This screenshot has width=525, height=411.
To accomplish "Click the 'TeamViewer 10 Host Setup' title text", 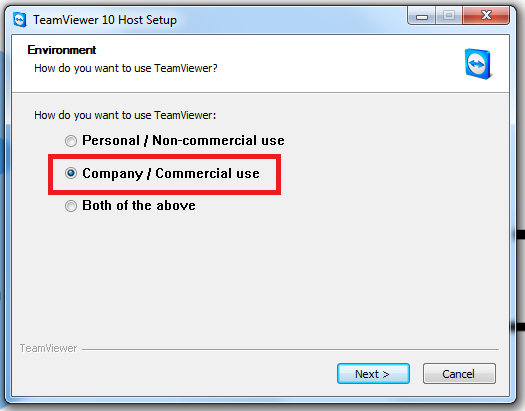I will coord(105,20).
